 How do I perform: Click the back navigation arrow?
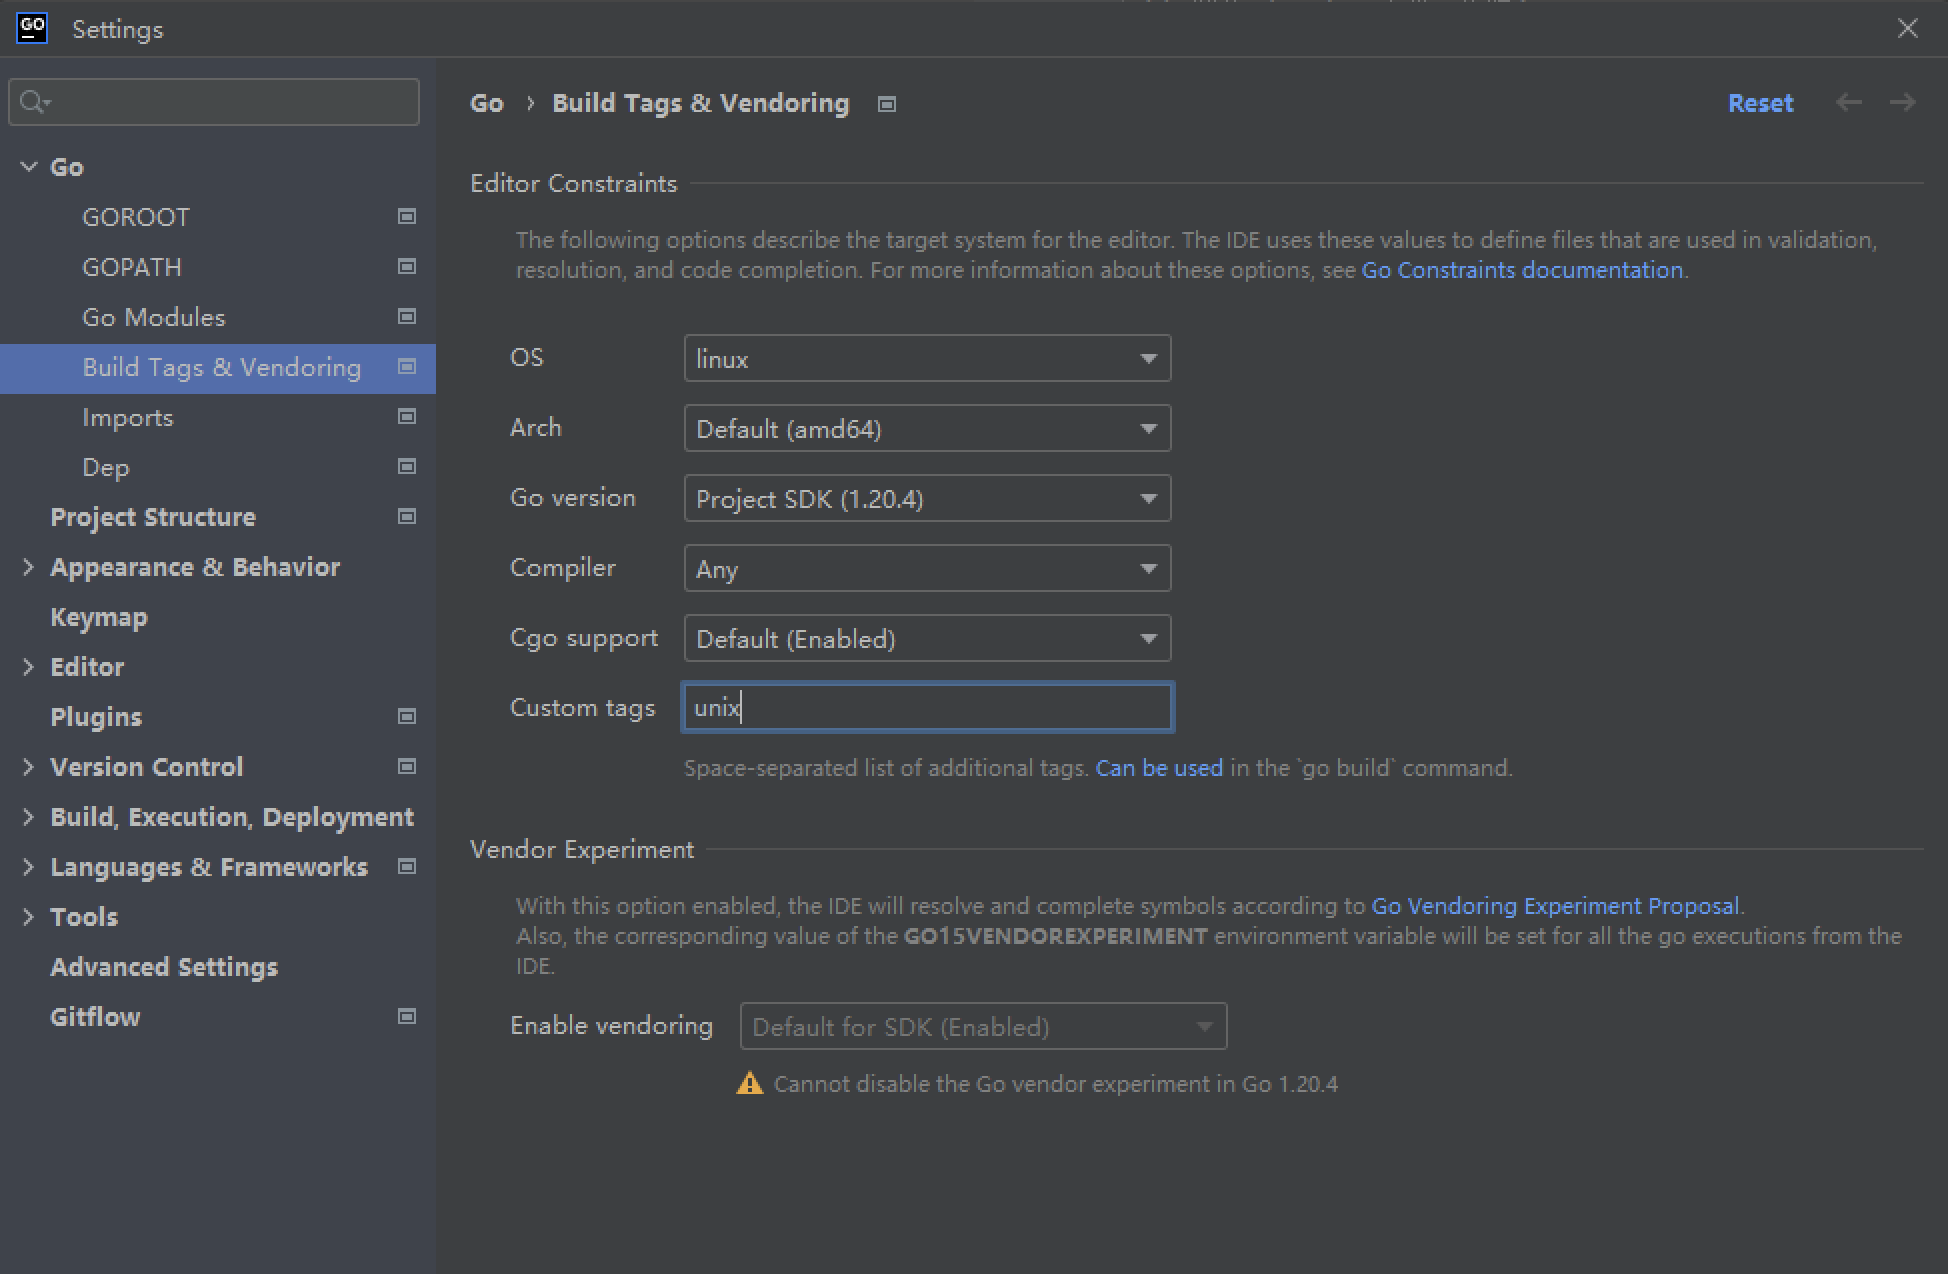[1849, 103]
